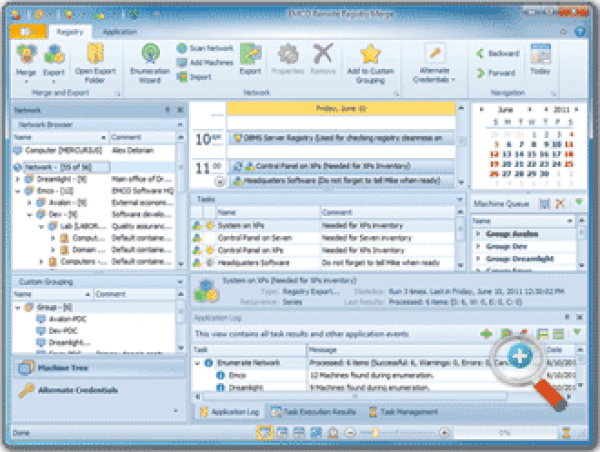Expand Group: Dreamlight in Machine Queue
Viewport: 600px width, 452px height.
[x=478, y=259]
